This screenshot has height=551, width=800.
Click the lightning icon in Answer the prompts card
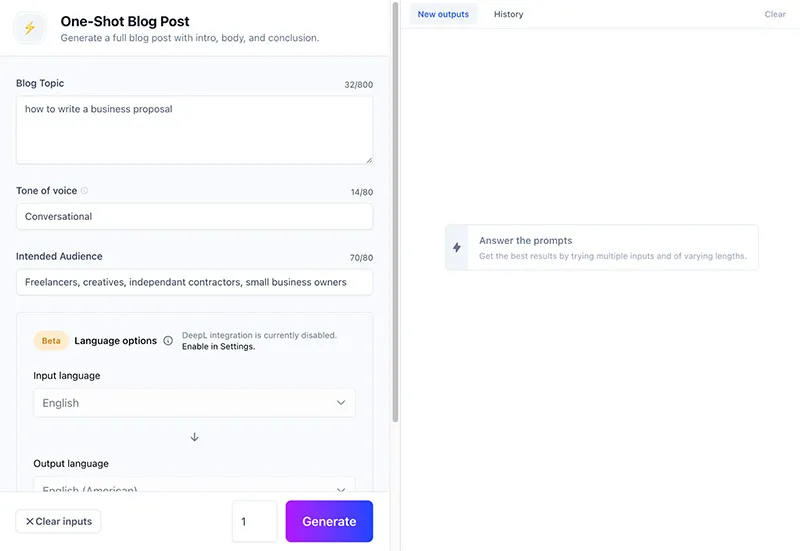tap(457, 248)
